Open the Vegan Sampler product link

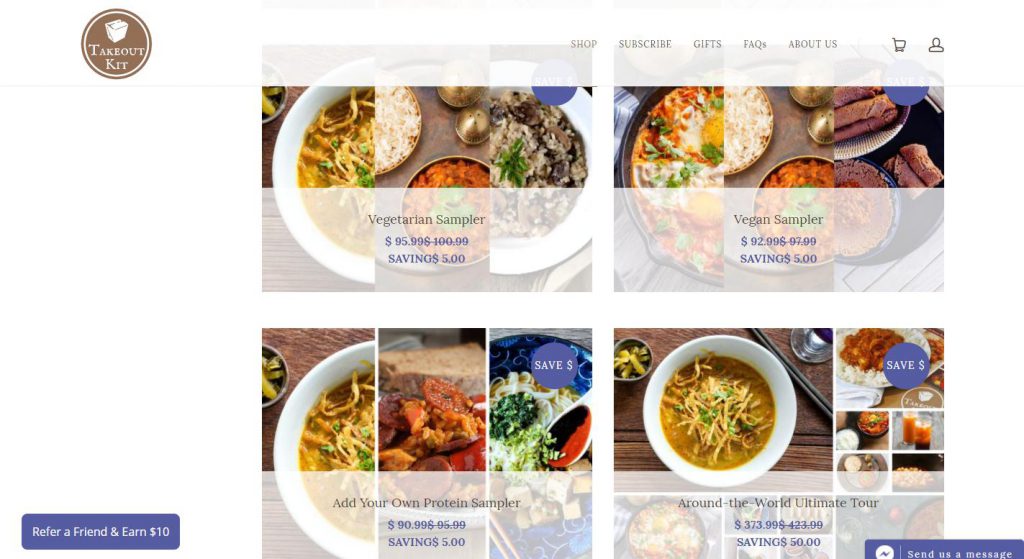(x=778, y=219)
